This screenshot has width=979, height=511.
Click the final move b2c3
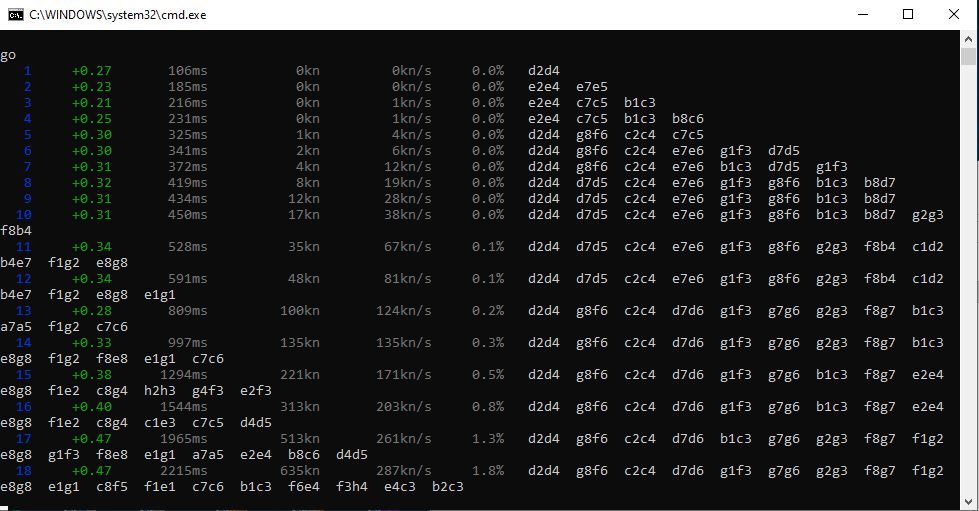(x=448, y=487)
